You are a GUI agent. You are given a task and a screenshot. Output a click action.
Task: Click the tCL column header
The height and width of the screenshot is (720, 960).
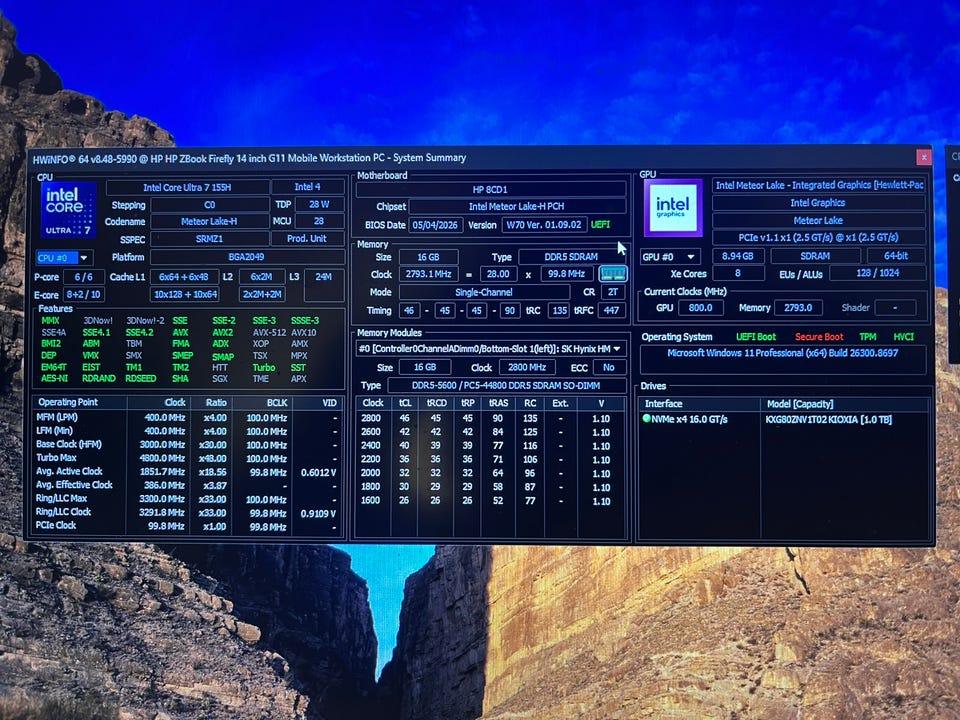[x=405, y=403]
